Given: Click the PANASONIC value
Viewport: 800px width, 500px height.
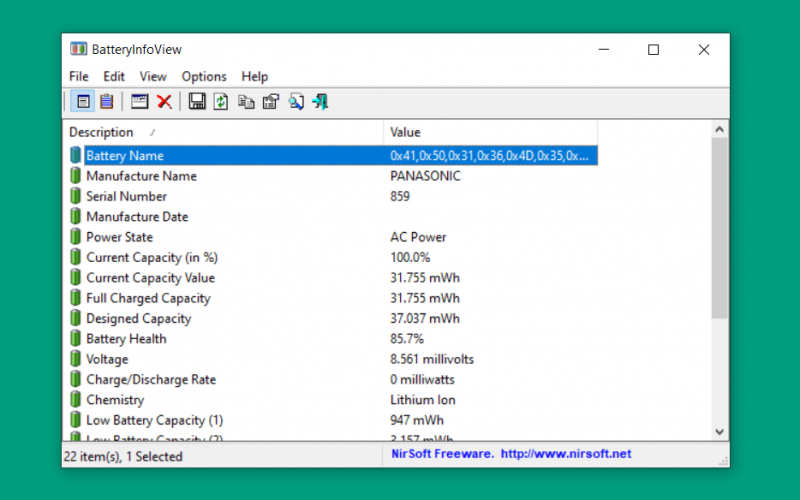Looking at the screenshot, I should (426, 176).
